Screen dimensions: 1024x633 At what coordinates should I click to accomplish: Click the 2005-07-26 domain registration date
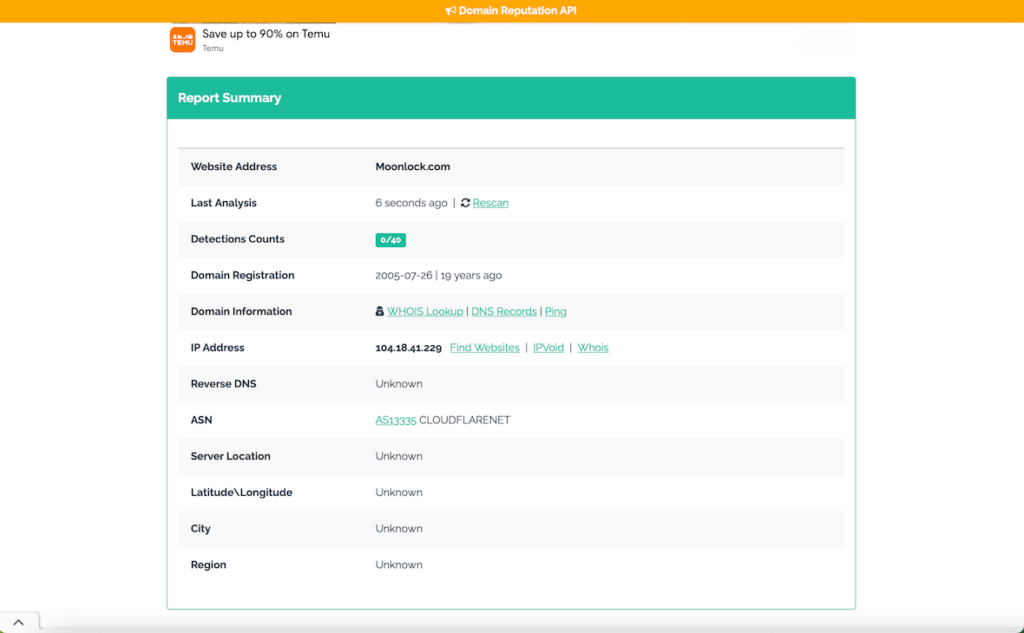pos(403,276)
